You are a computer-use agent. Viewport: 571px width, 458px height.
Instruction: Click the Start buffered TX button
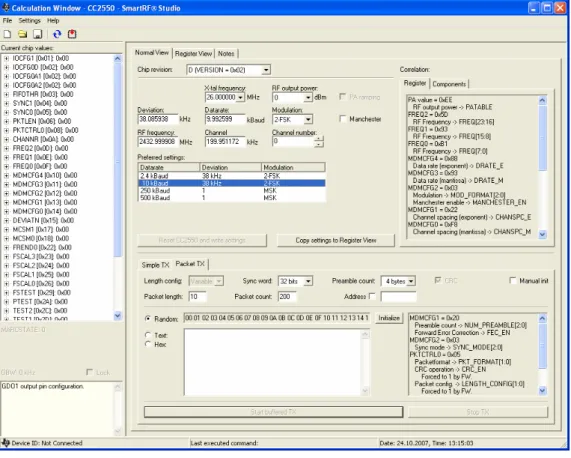pyautogui.click(x=273, y=412)
